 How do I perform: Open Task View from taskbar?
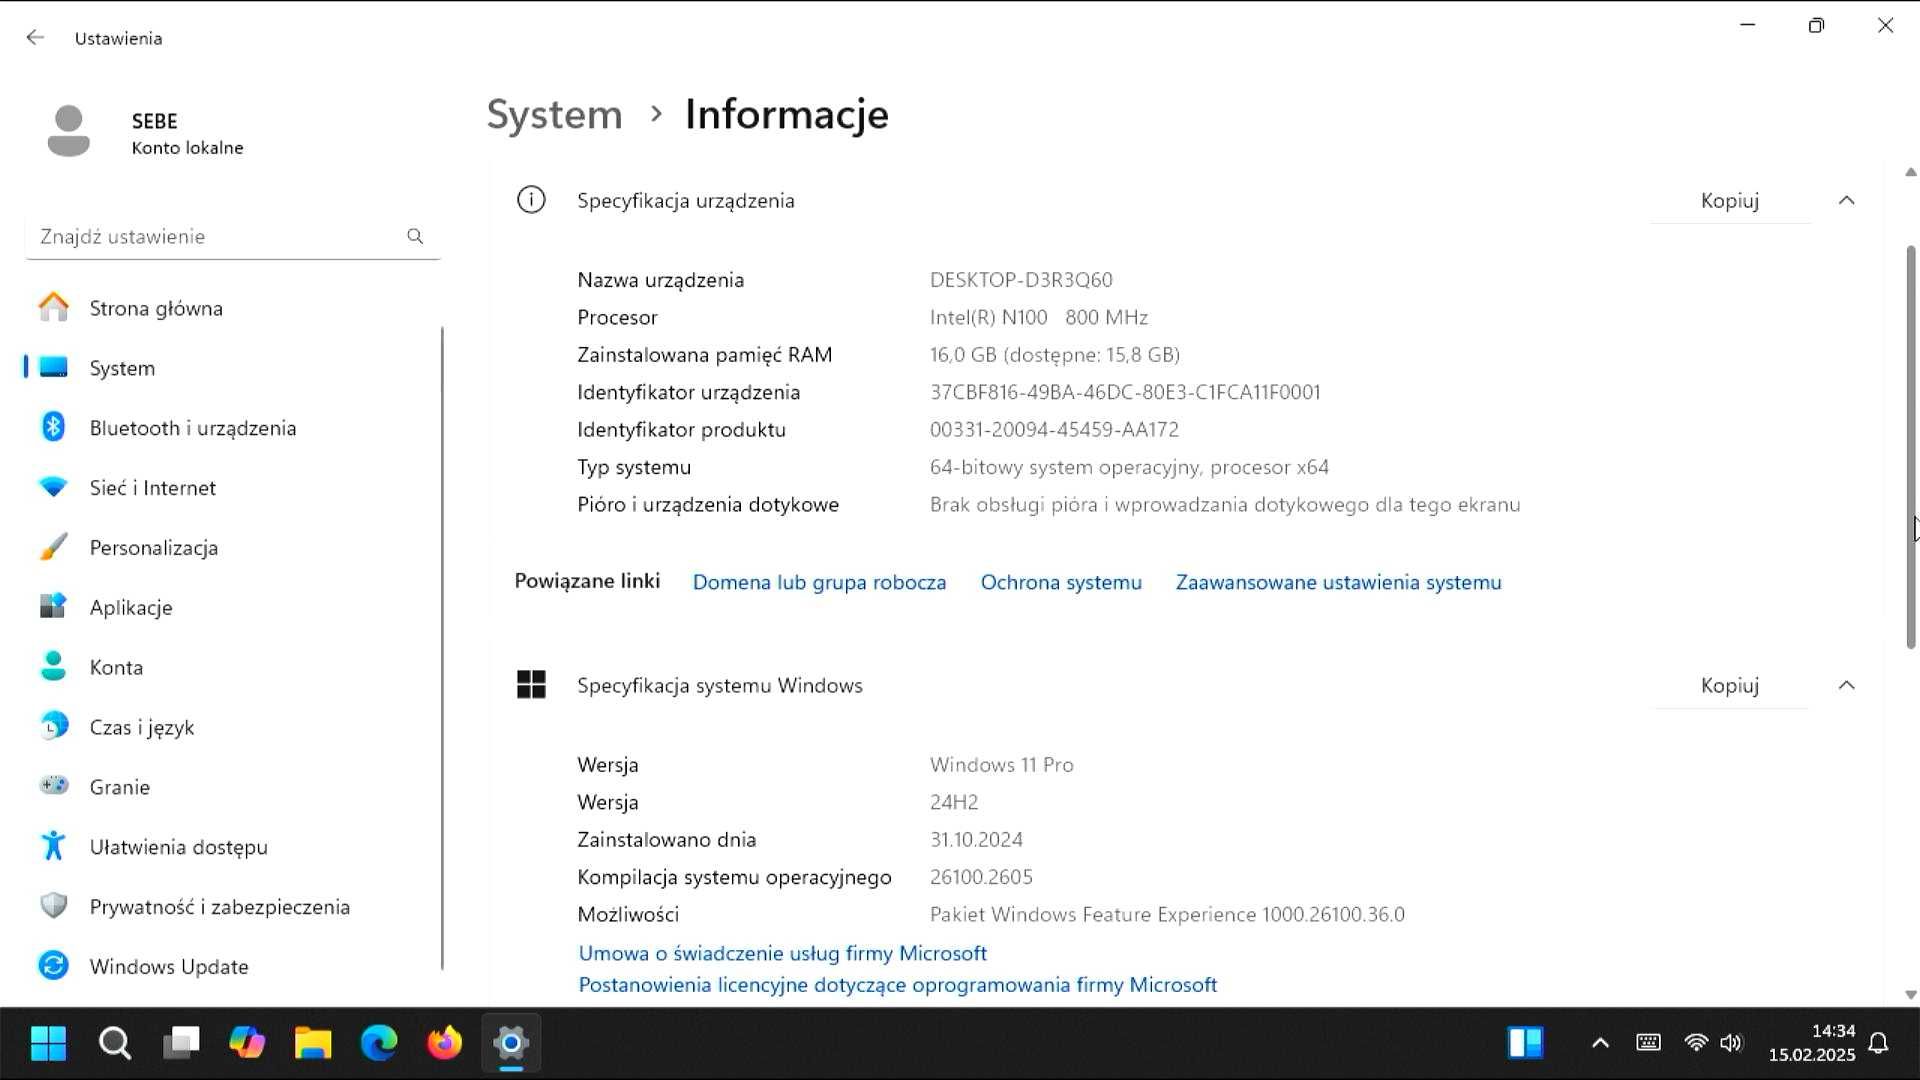click(x=181, y=1043)
